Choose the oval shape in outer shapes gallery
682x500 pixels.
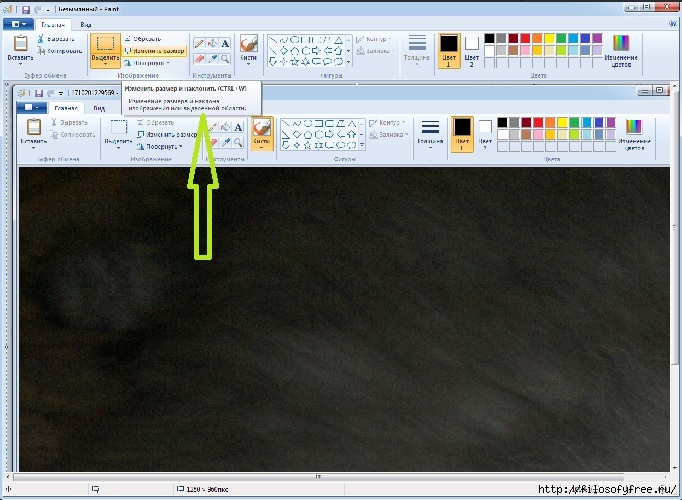(295, 40)
